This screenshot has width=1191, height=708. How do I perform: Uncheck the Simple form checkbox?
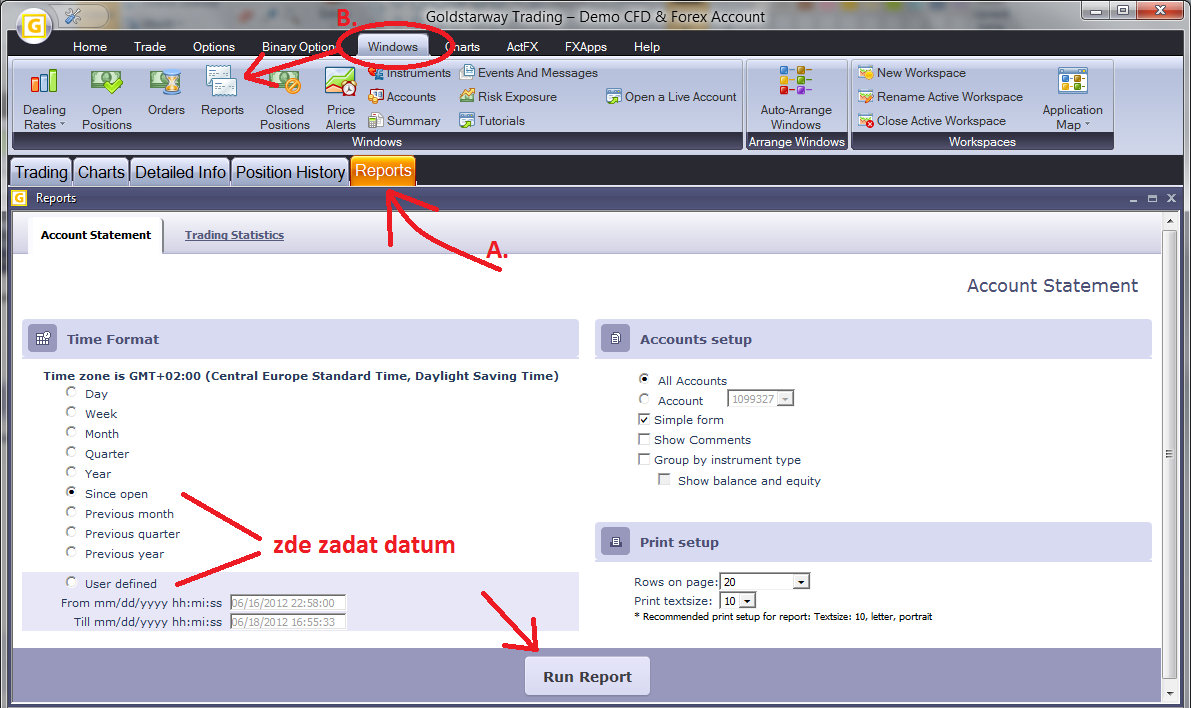[644, 419]
